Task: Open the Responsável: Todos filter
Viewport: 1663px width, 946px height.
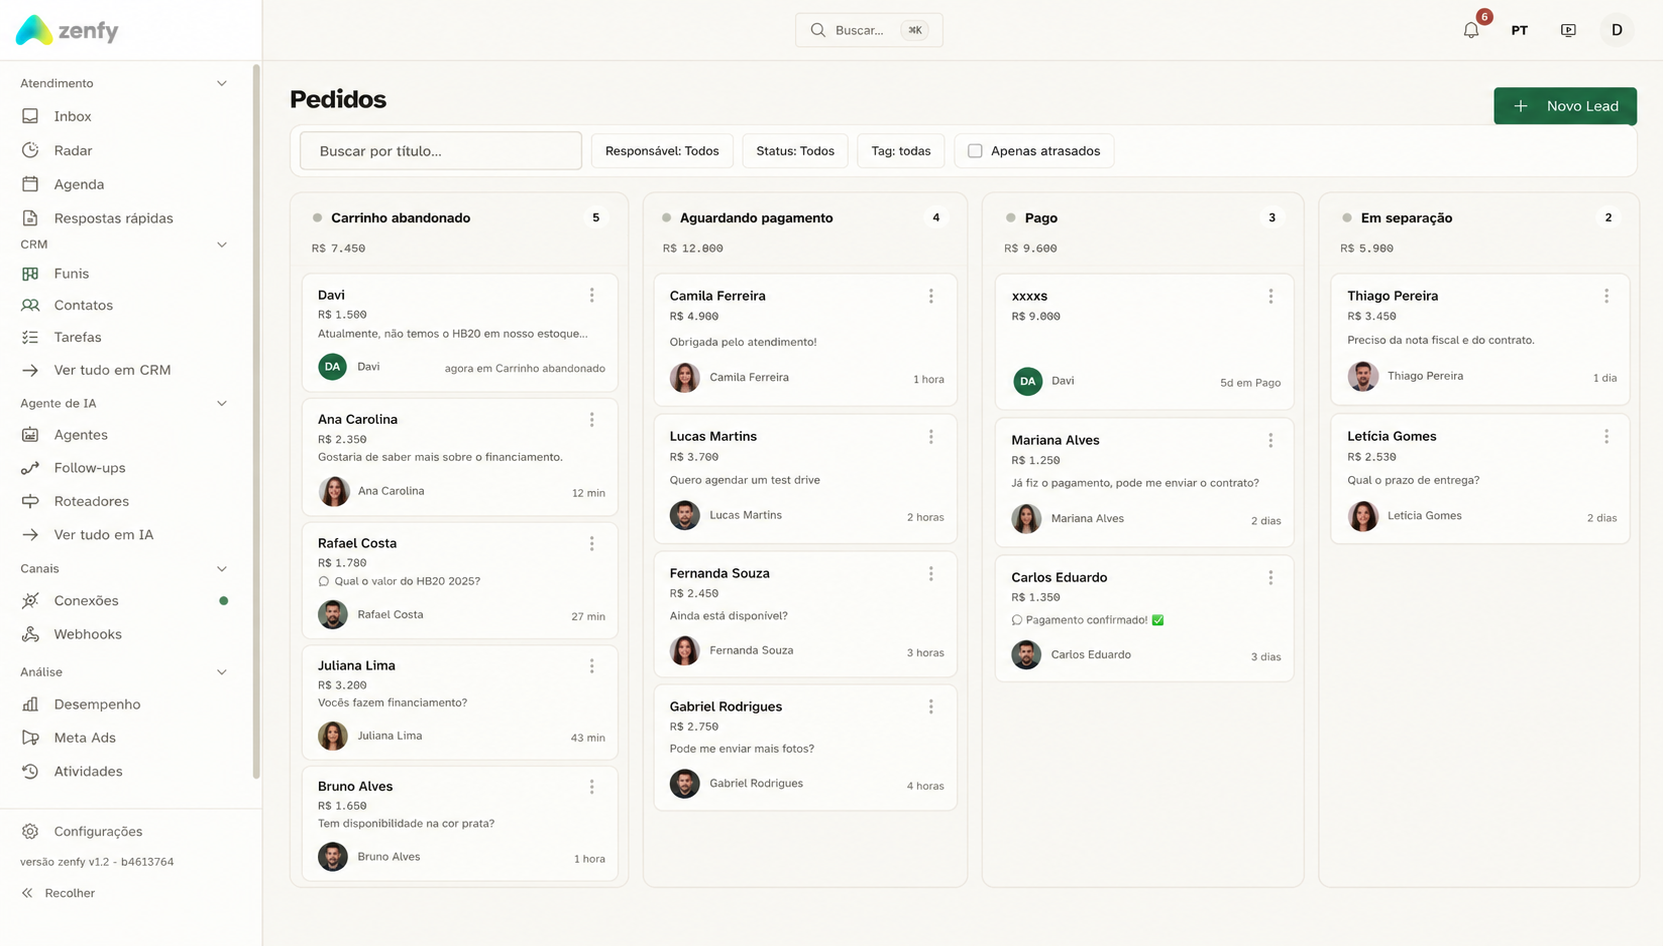Action: tap(662, 151)
